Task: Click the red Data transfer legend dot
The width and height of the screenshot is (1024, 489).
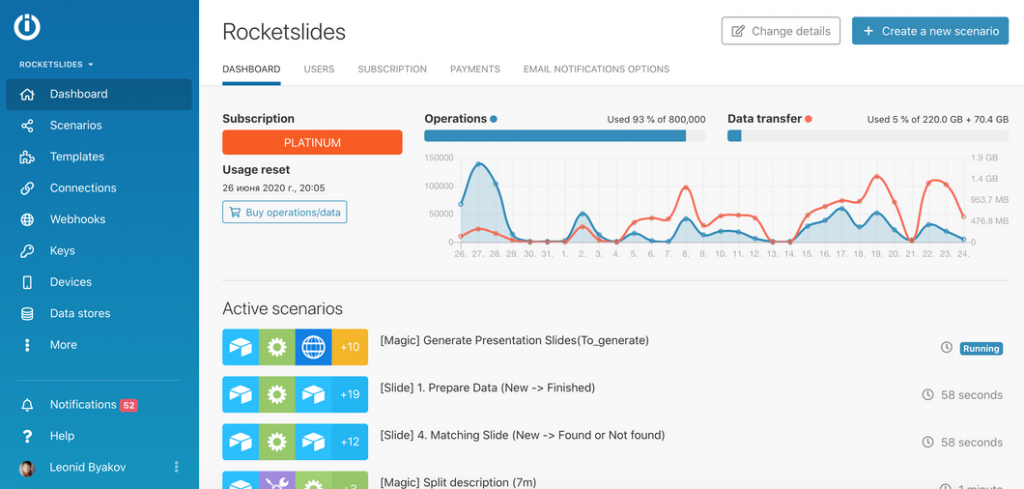Action: (808, 119)
